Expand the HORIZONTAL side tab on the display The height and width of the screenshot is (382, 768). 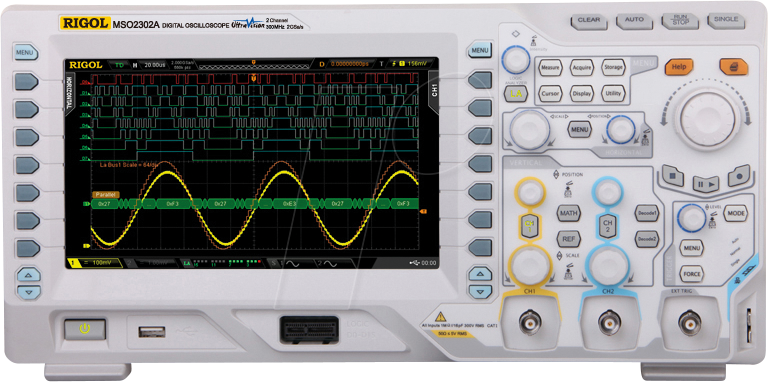point(69,94)
